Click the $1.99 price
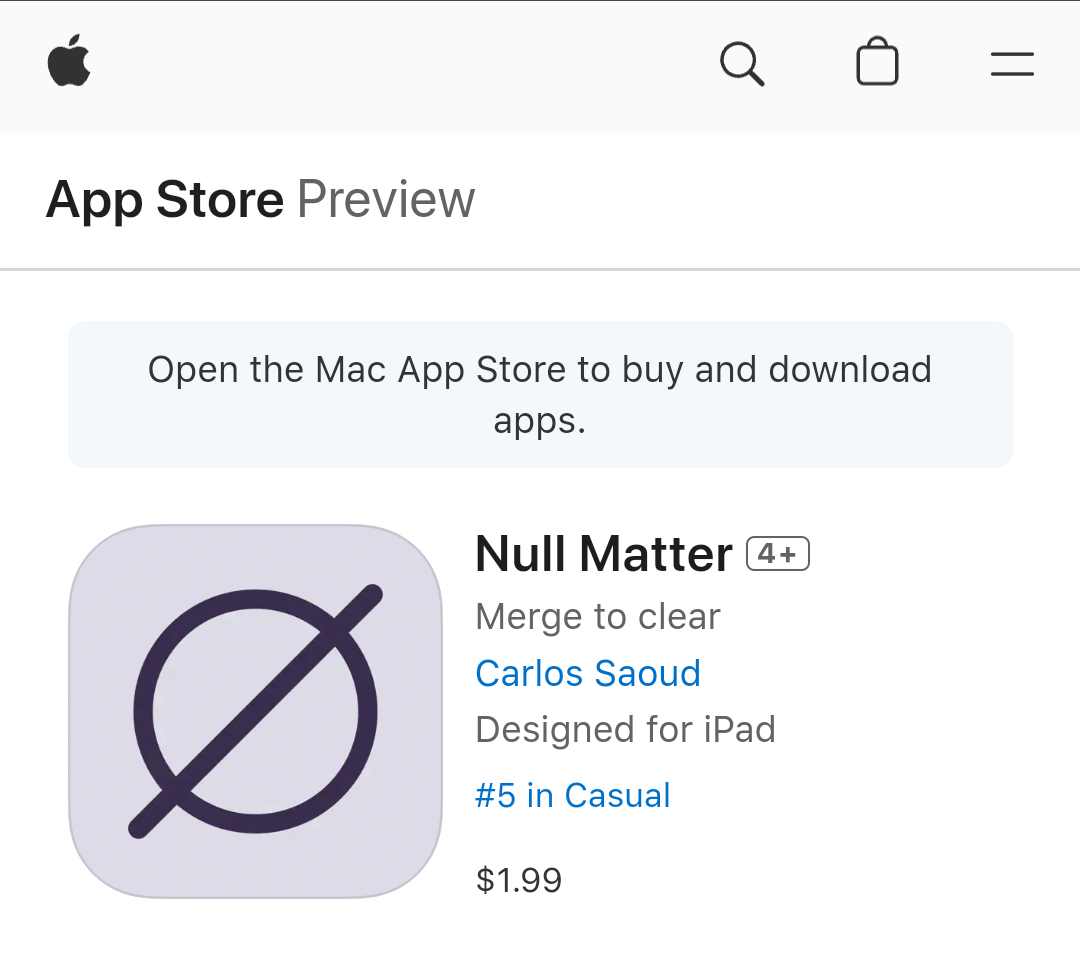This screenshot has height=964, width=1080. (x=519, y=880)
